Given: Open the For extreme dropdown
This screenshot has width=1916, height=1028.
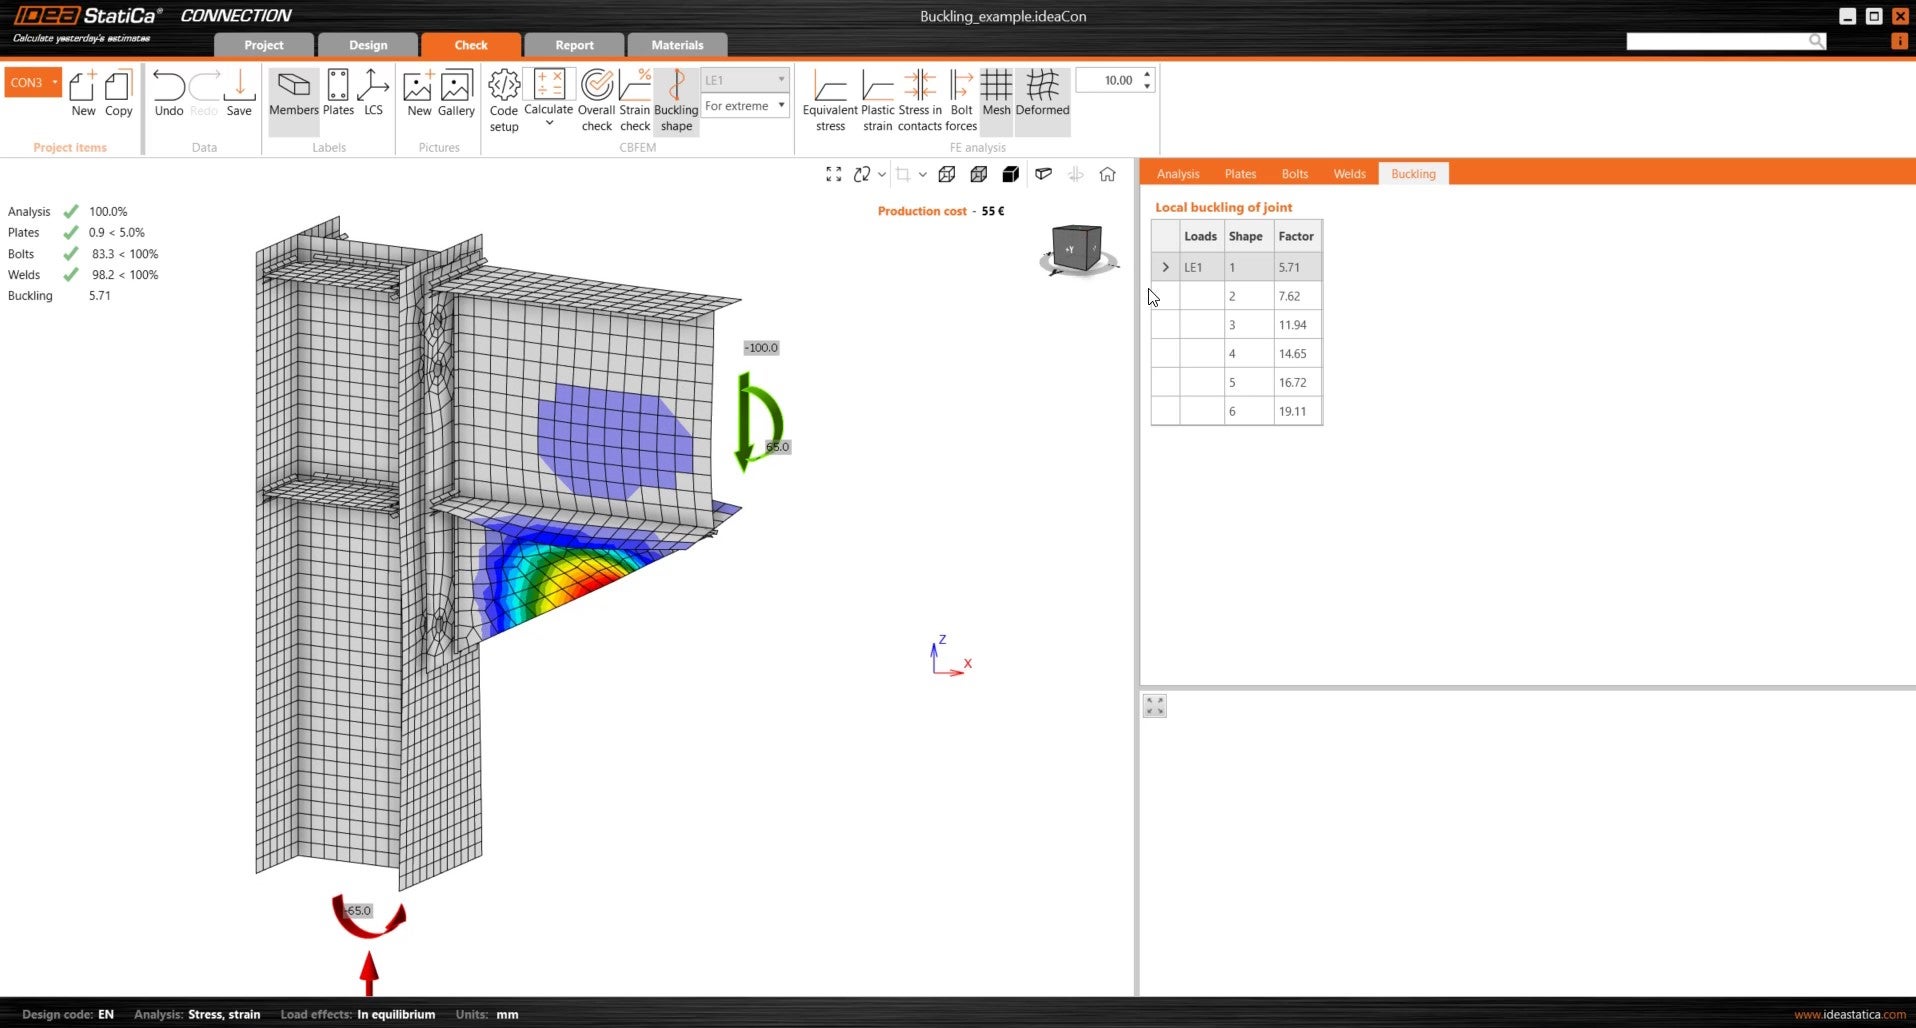Looking at the screenshot, I should pyautogui.click(x=745, y=106).
